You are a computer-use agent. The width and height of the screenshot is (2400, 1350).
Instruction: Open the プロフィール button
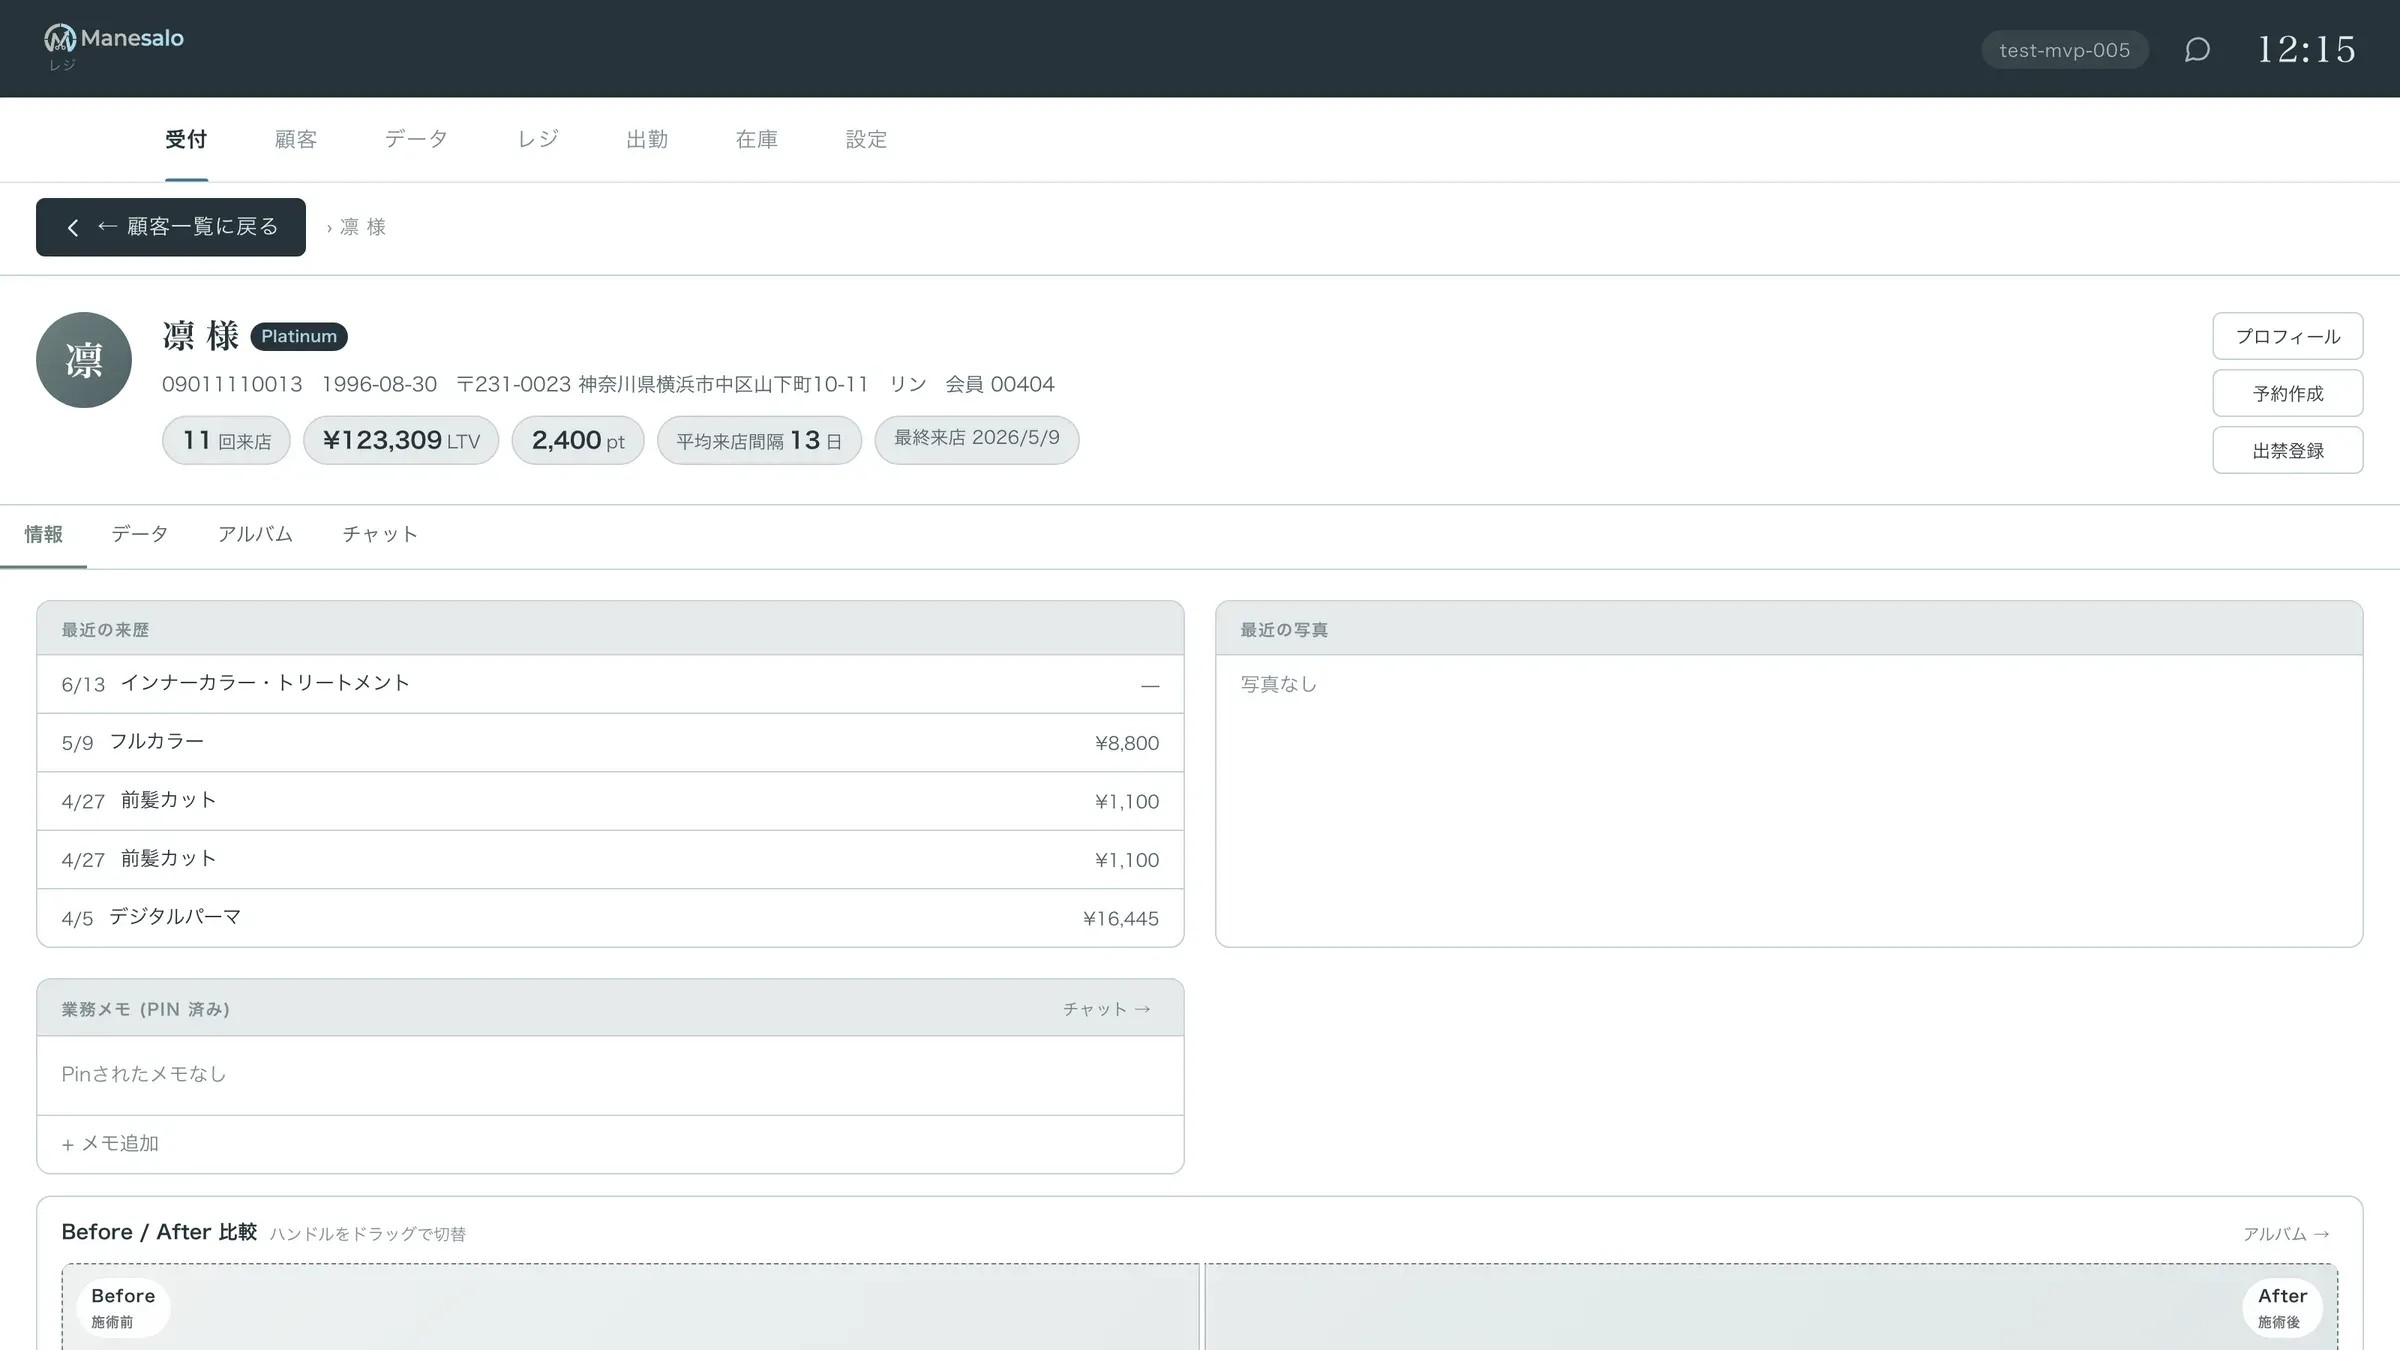click(2288, 336)
